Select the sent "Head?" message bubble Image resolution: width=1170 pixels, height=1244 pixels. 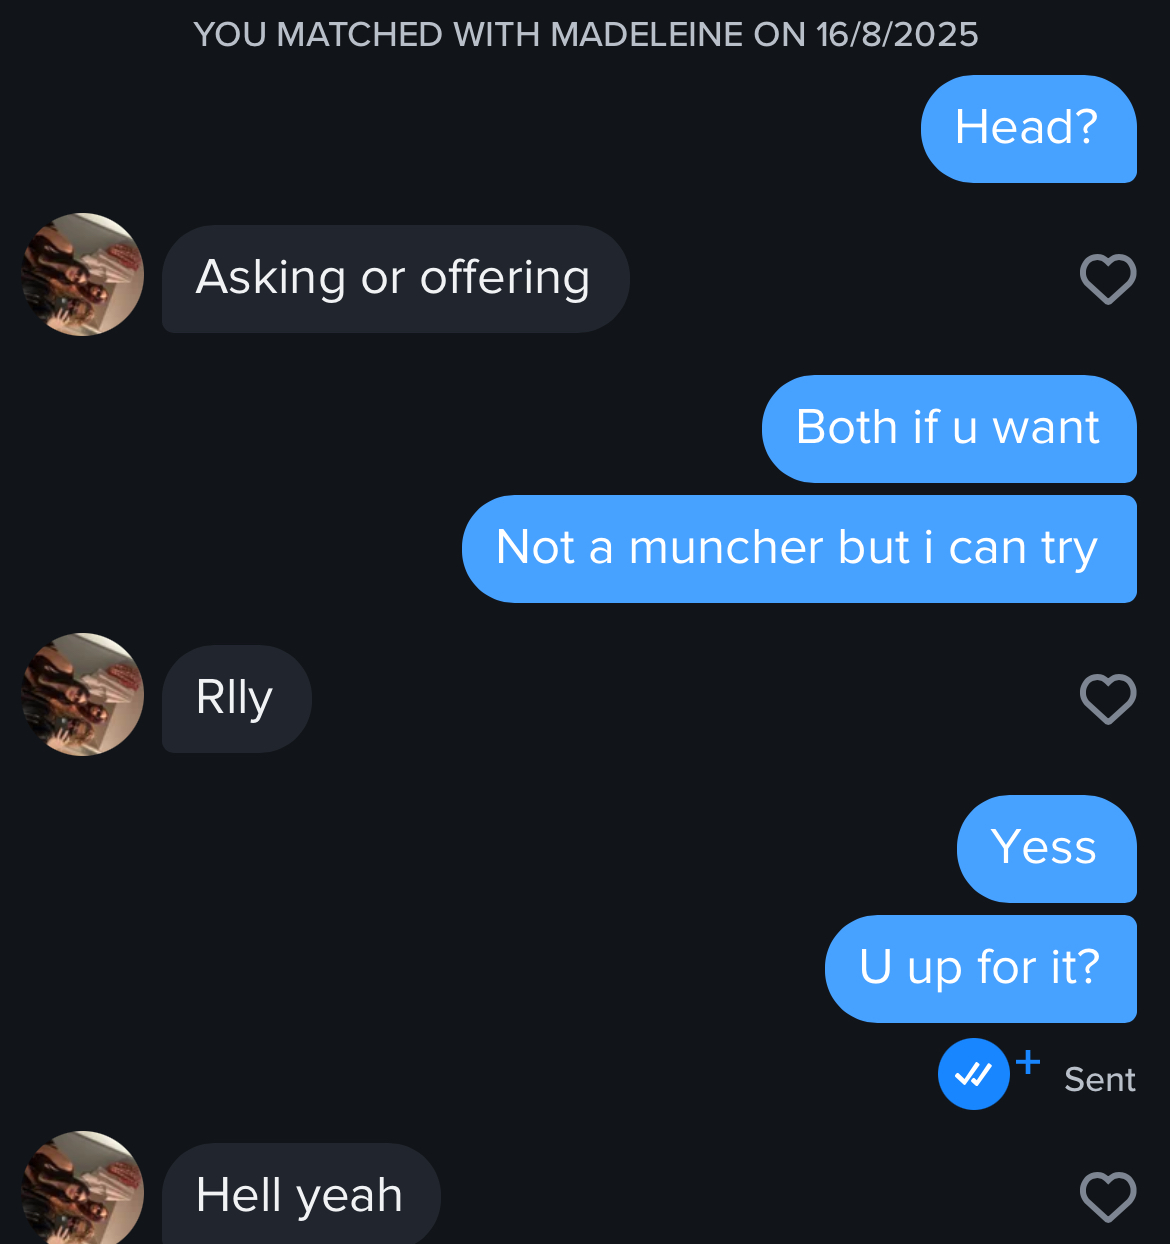1028,129
